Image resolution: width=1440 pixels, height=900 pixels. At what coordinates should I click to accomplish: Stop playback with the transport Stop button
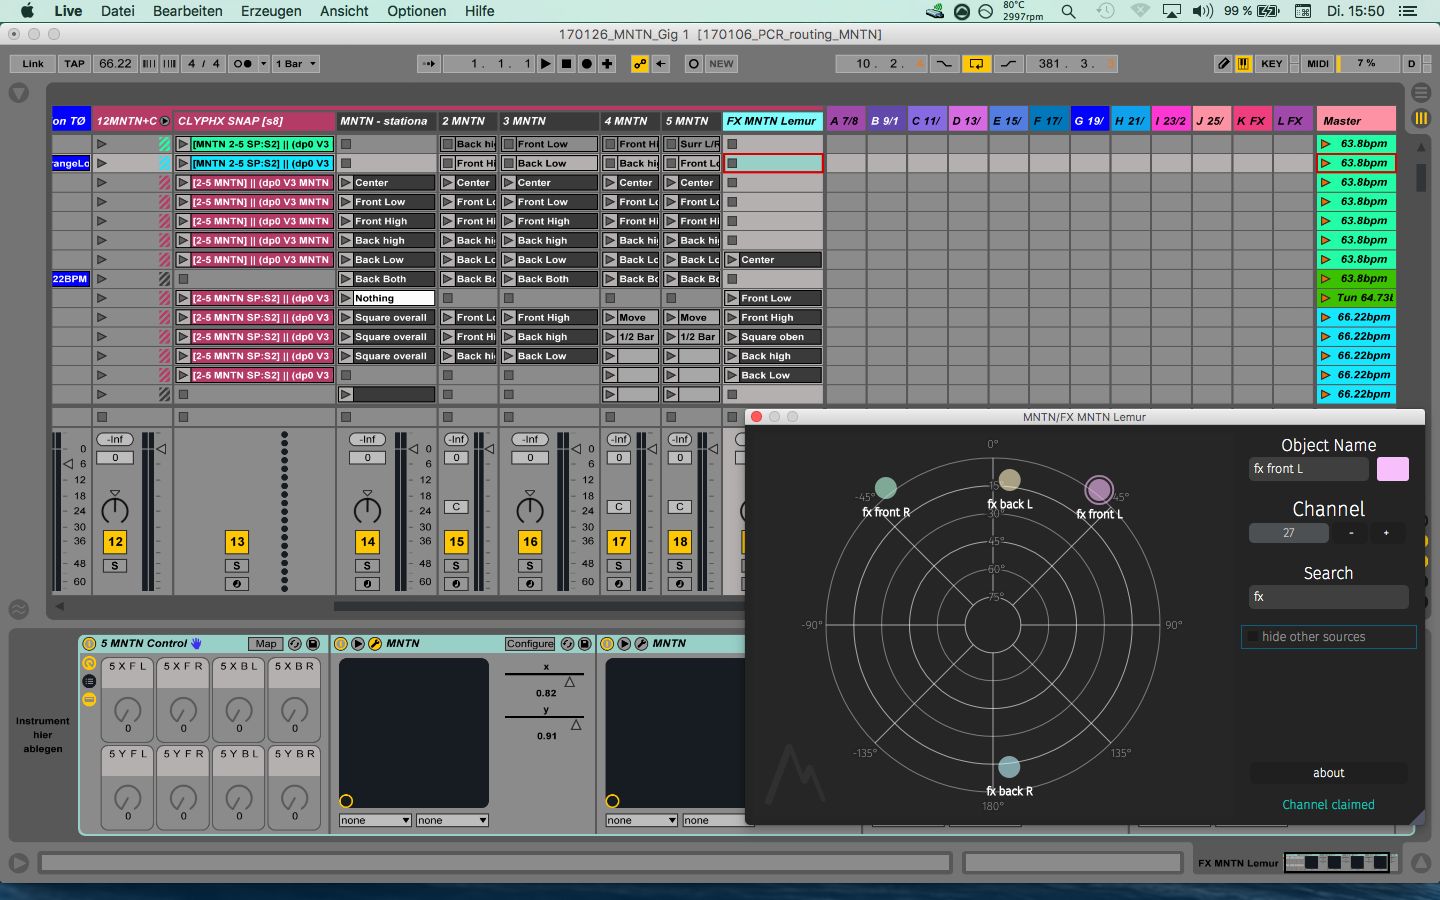tap(566, 63)
